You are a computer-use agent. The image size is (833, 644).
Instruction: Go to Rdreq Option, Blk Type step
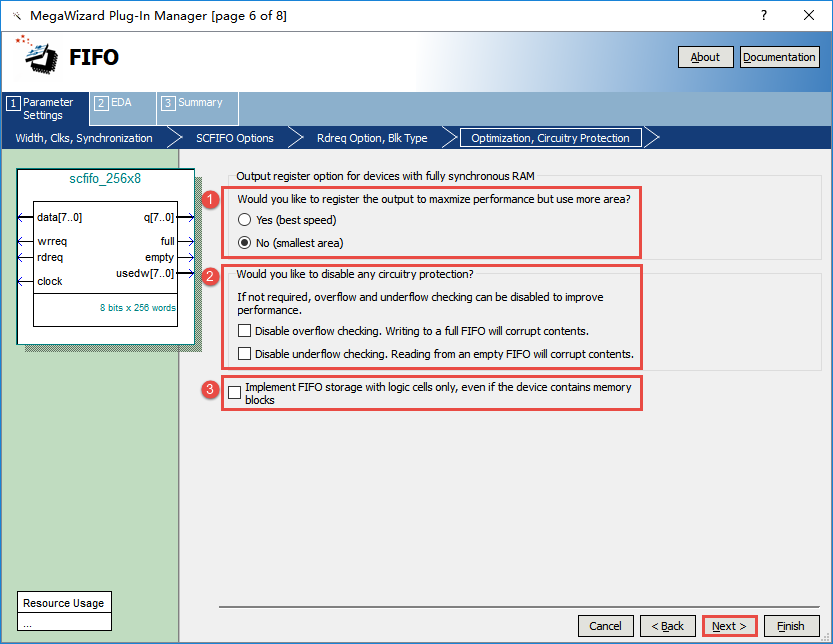pos(372,138)
